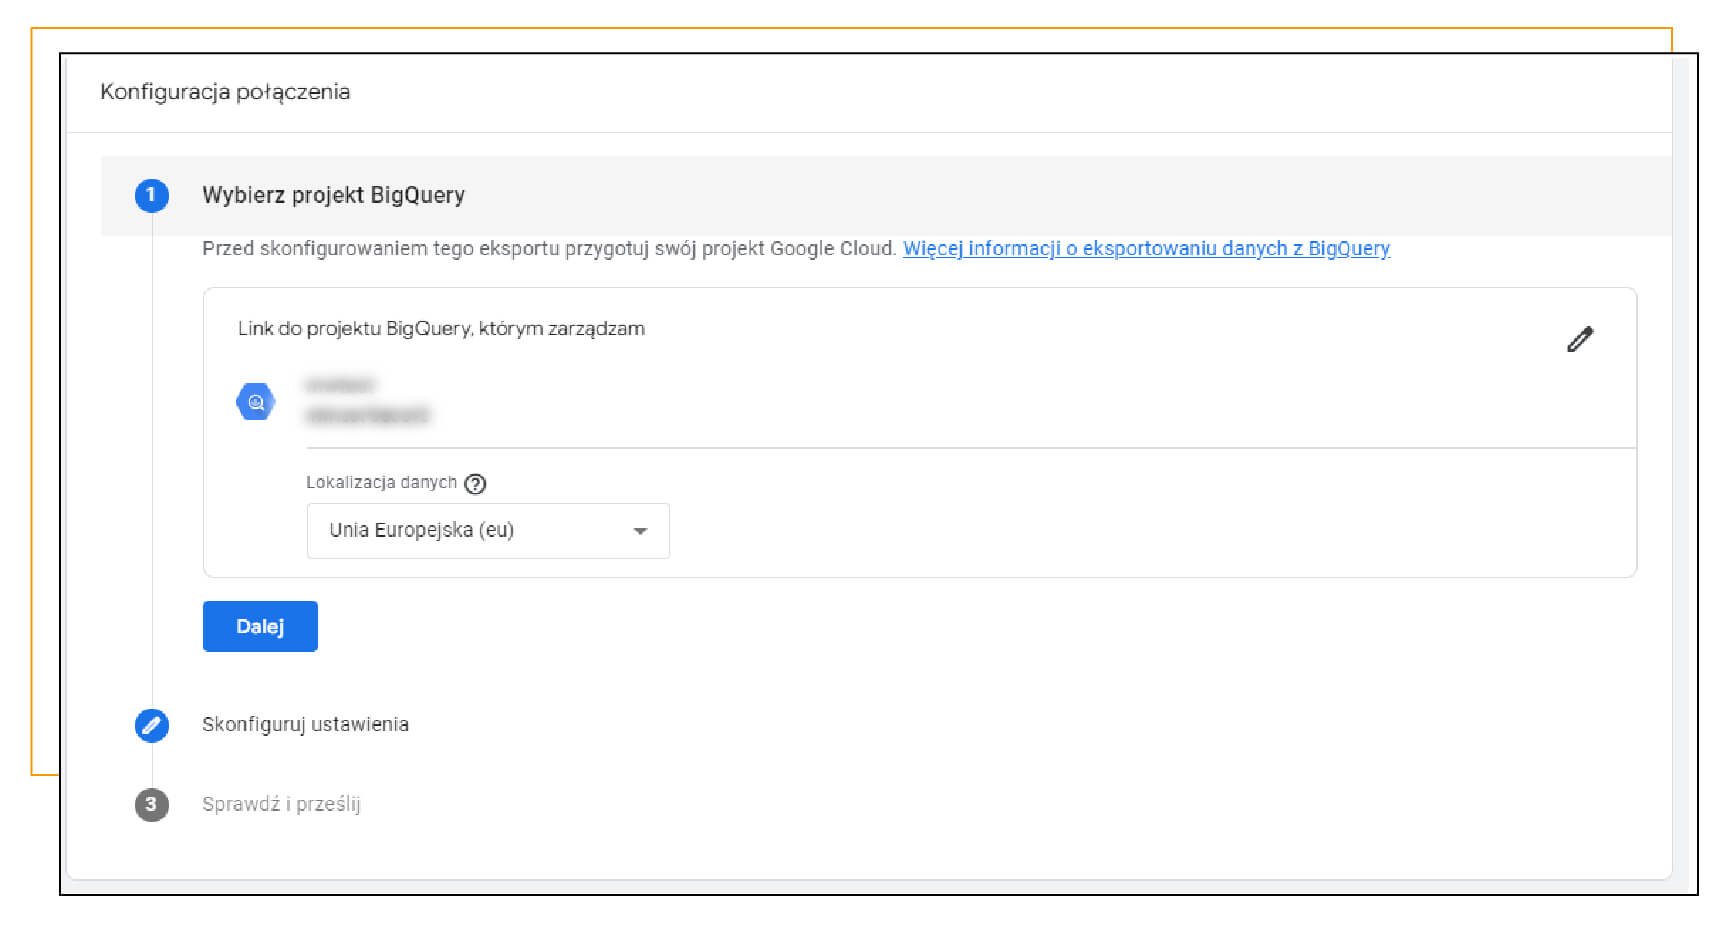1728x929 pixels.
Task: Select step Wybierz projekt BigQuery heading
Action: click(334, 195)
